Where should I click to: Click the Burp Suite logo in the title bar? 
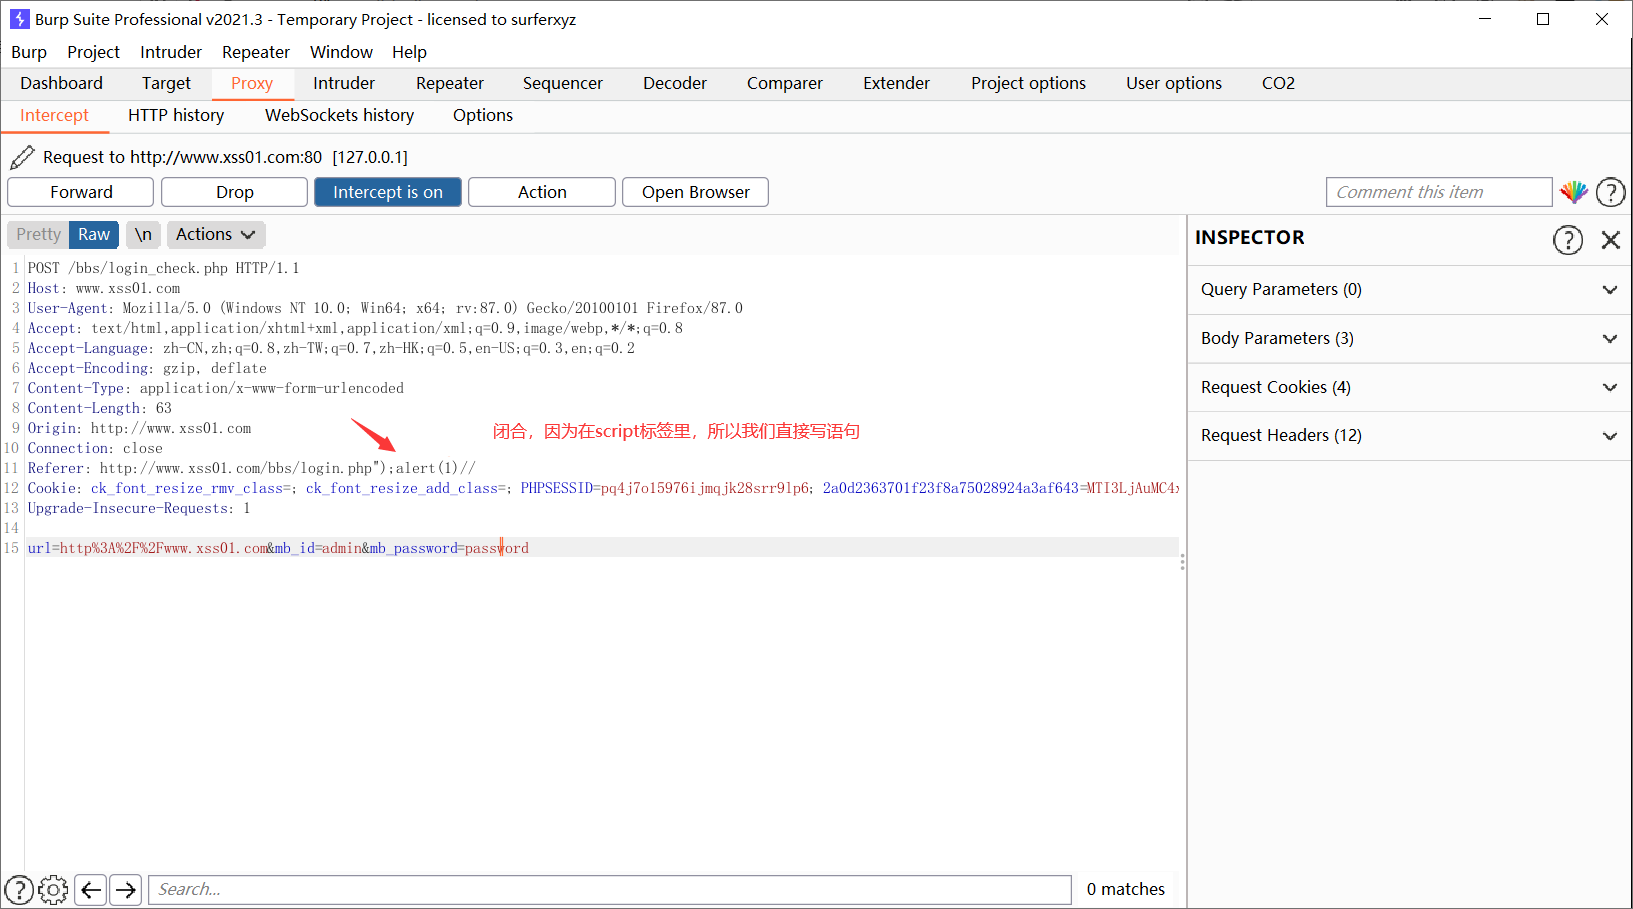click(x=19, y=19)
